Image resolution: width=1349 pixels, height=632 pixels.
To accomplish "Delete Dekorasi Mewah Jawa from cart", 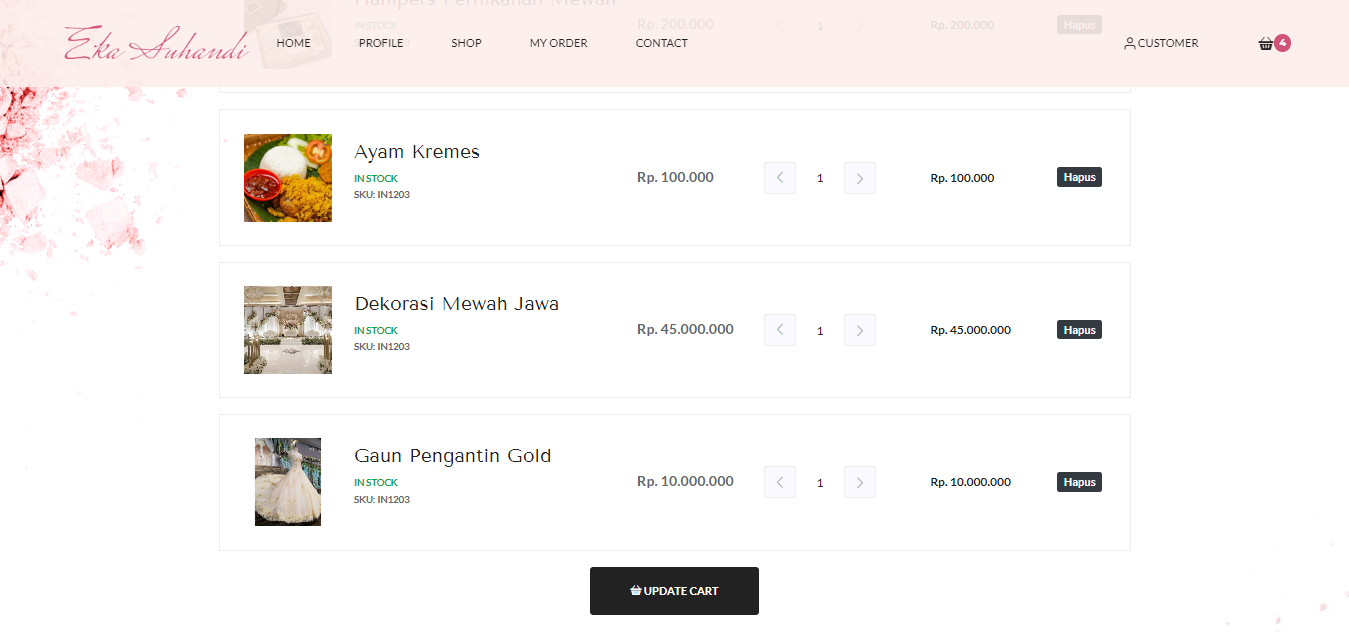I will (x=1079, y=329).
